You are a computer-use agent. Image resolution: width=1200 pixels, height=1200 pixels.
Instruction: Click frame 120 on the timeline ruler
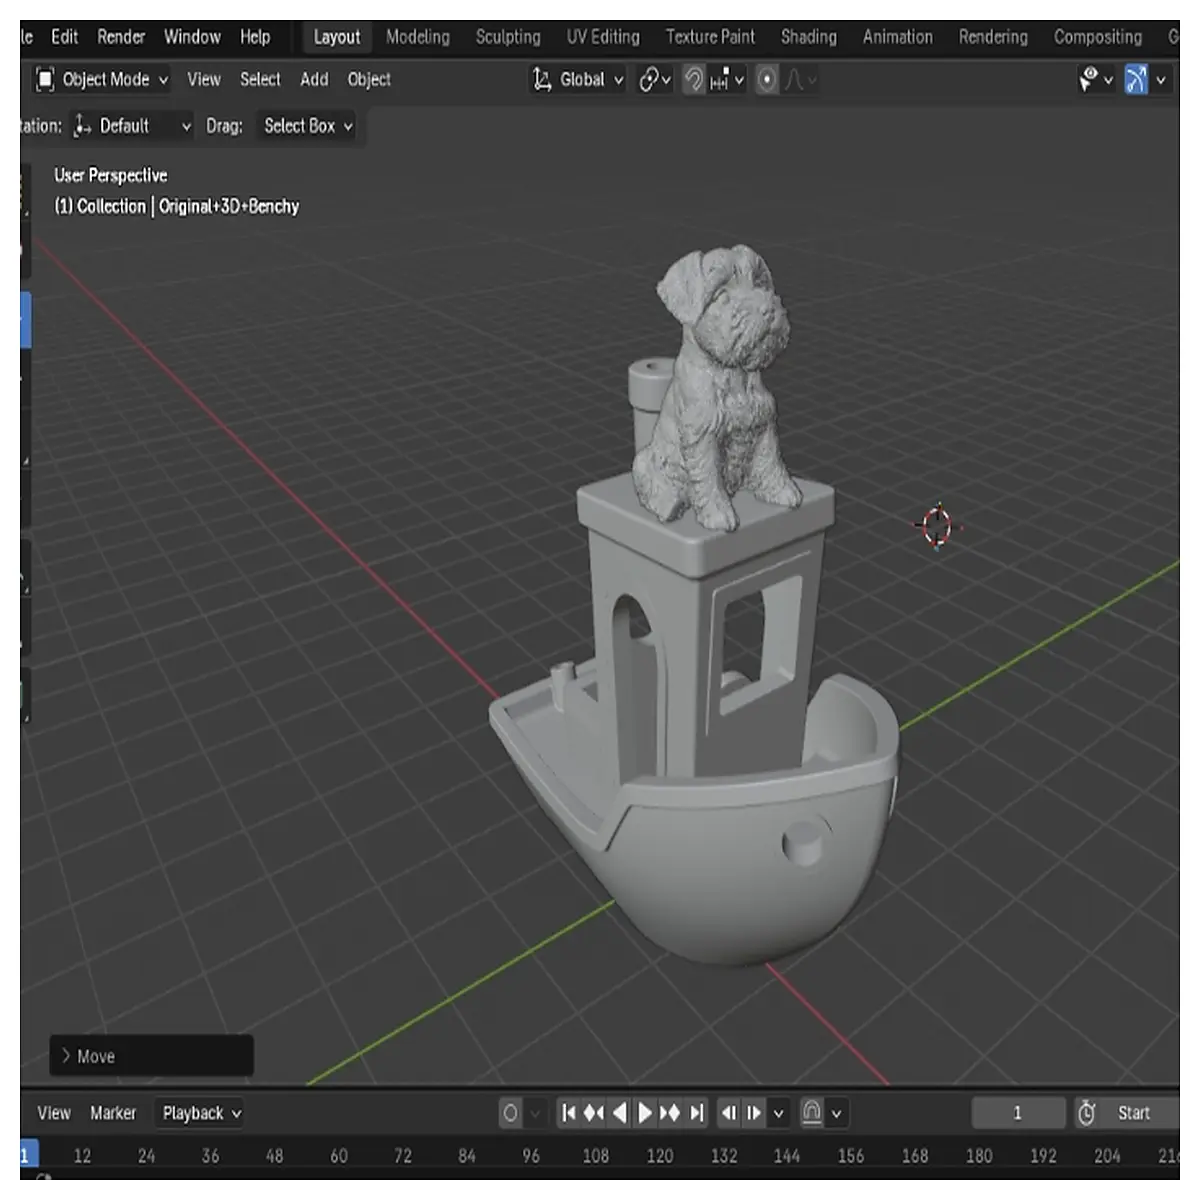coord(660,1156)
